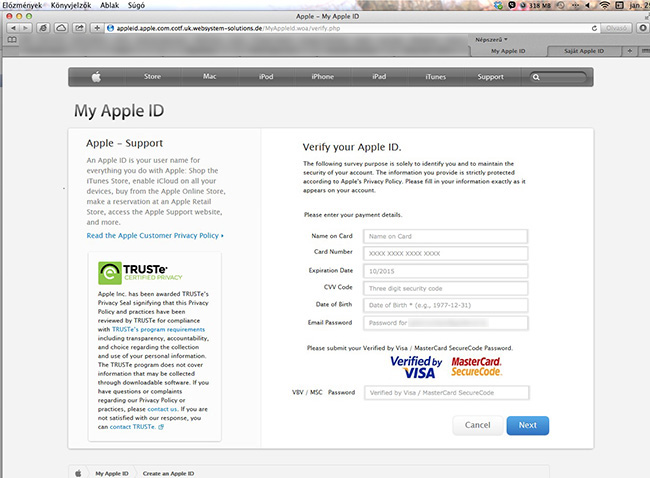Click the small external-link icon after contact TRUSTe
The width and height of the screenshot is (650, 478).
(x=161, y=427)
